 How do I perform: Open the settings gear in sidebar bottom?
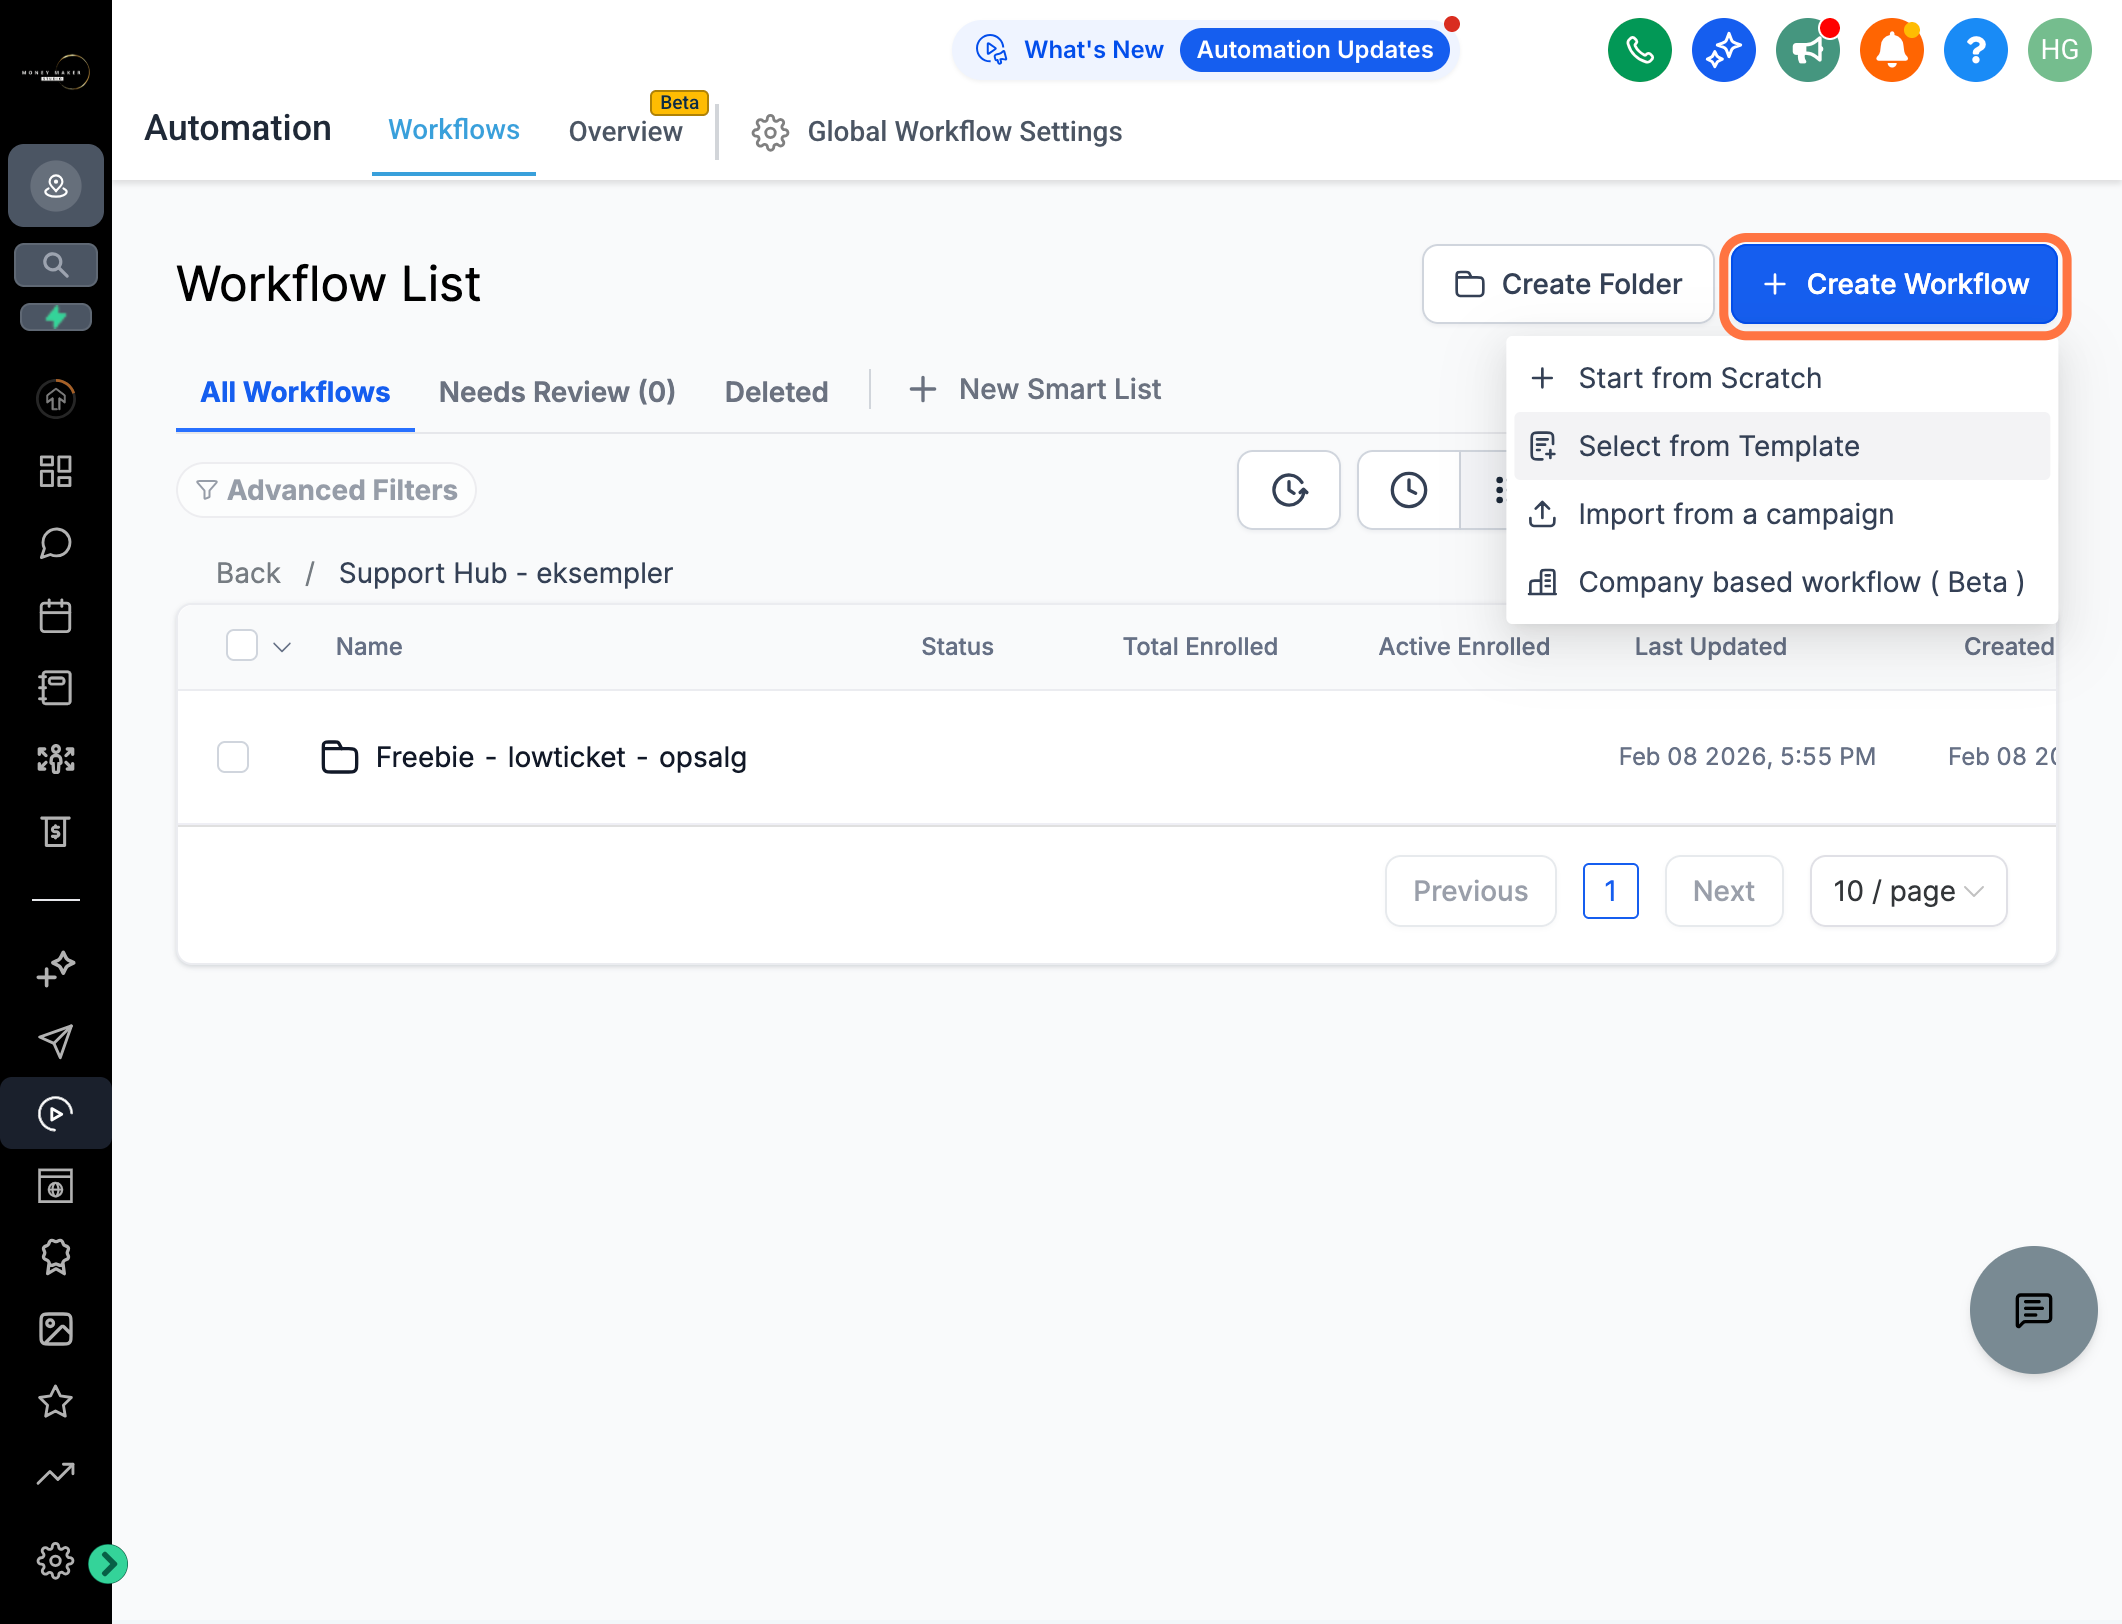coord(56,1560)
